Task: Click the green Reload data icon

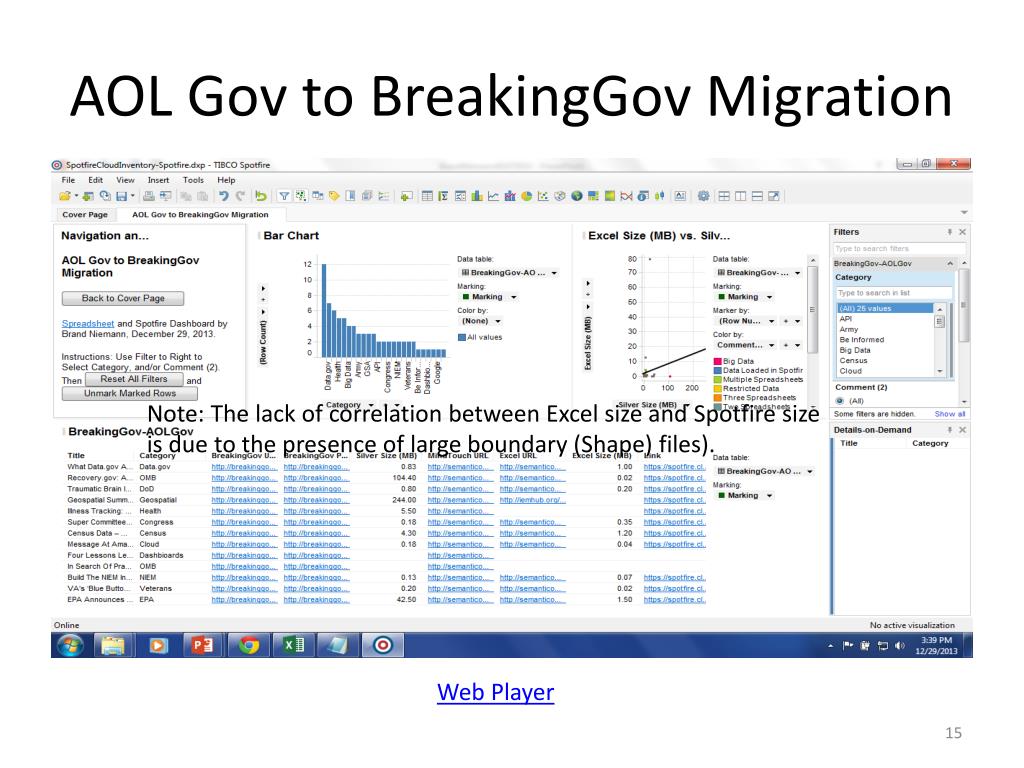Action: (x=260, y=196)
